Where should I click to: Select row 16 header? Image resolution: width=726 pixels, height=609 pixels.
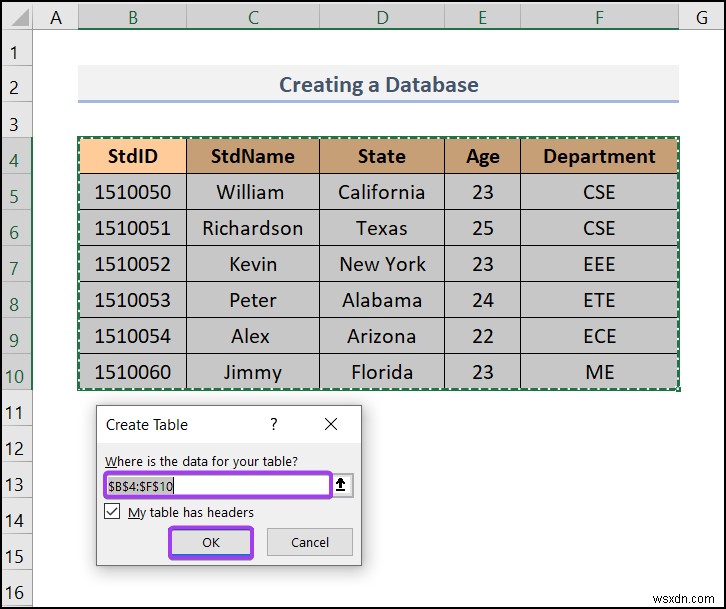(17, 588)
